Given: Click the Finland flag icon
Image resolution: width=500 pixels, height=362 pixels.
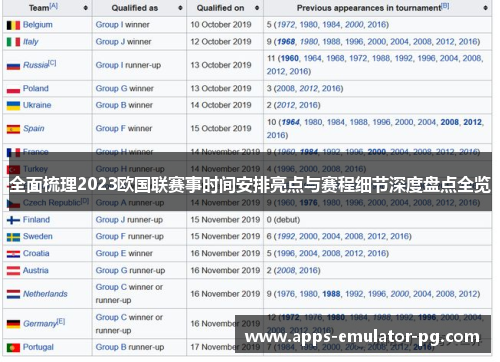Looking at the screenshot, I should pyautogui.click(x=13, y=220).
